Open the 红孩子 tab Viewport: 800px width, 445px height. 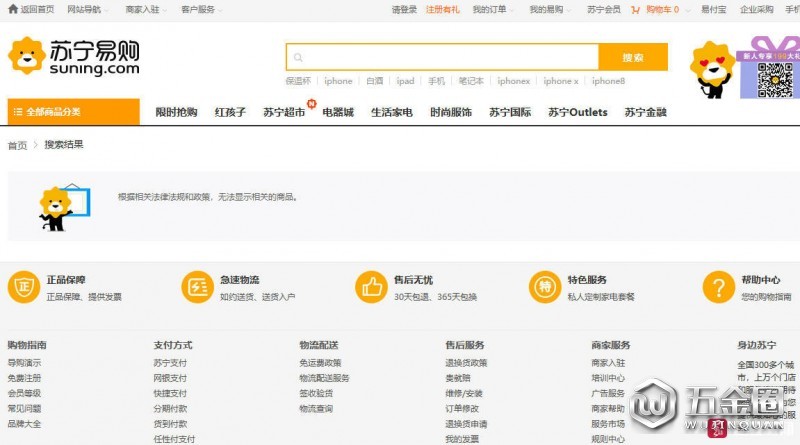pyautogui.click(x=230, y=112)
